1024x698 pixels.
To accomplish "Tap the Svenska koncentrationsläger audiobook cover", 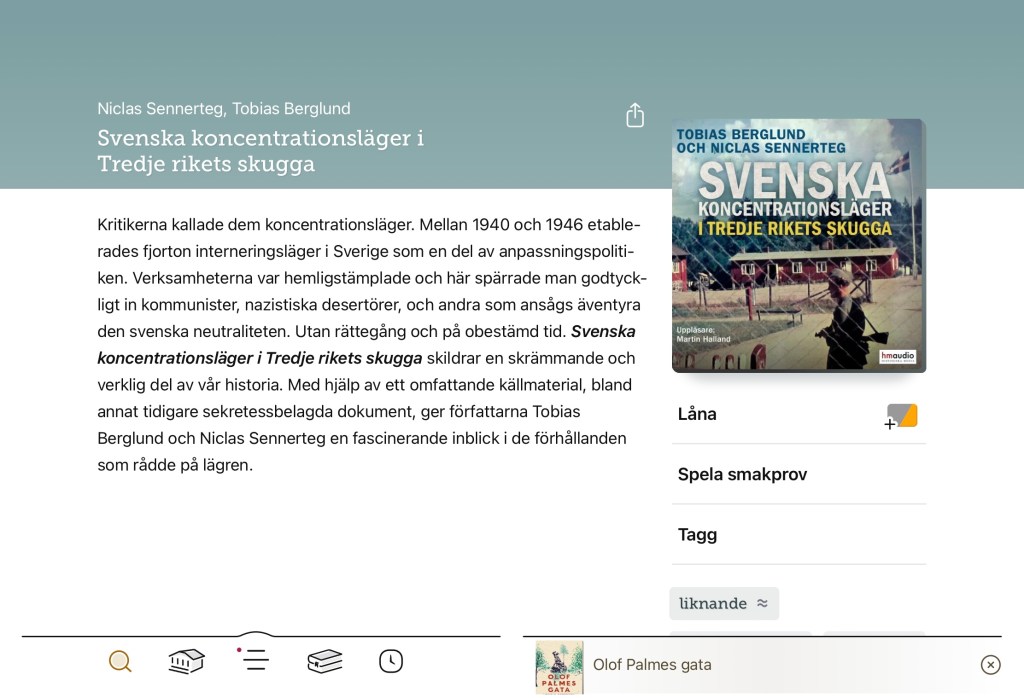I will 798,246.
